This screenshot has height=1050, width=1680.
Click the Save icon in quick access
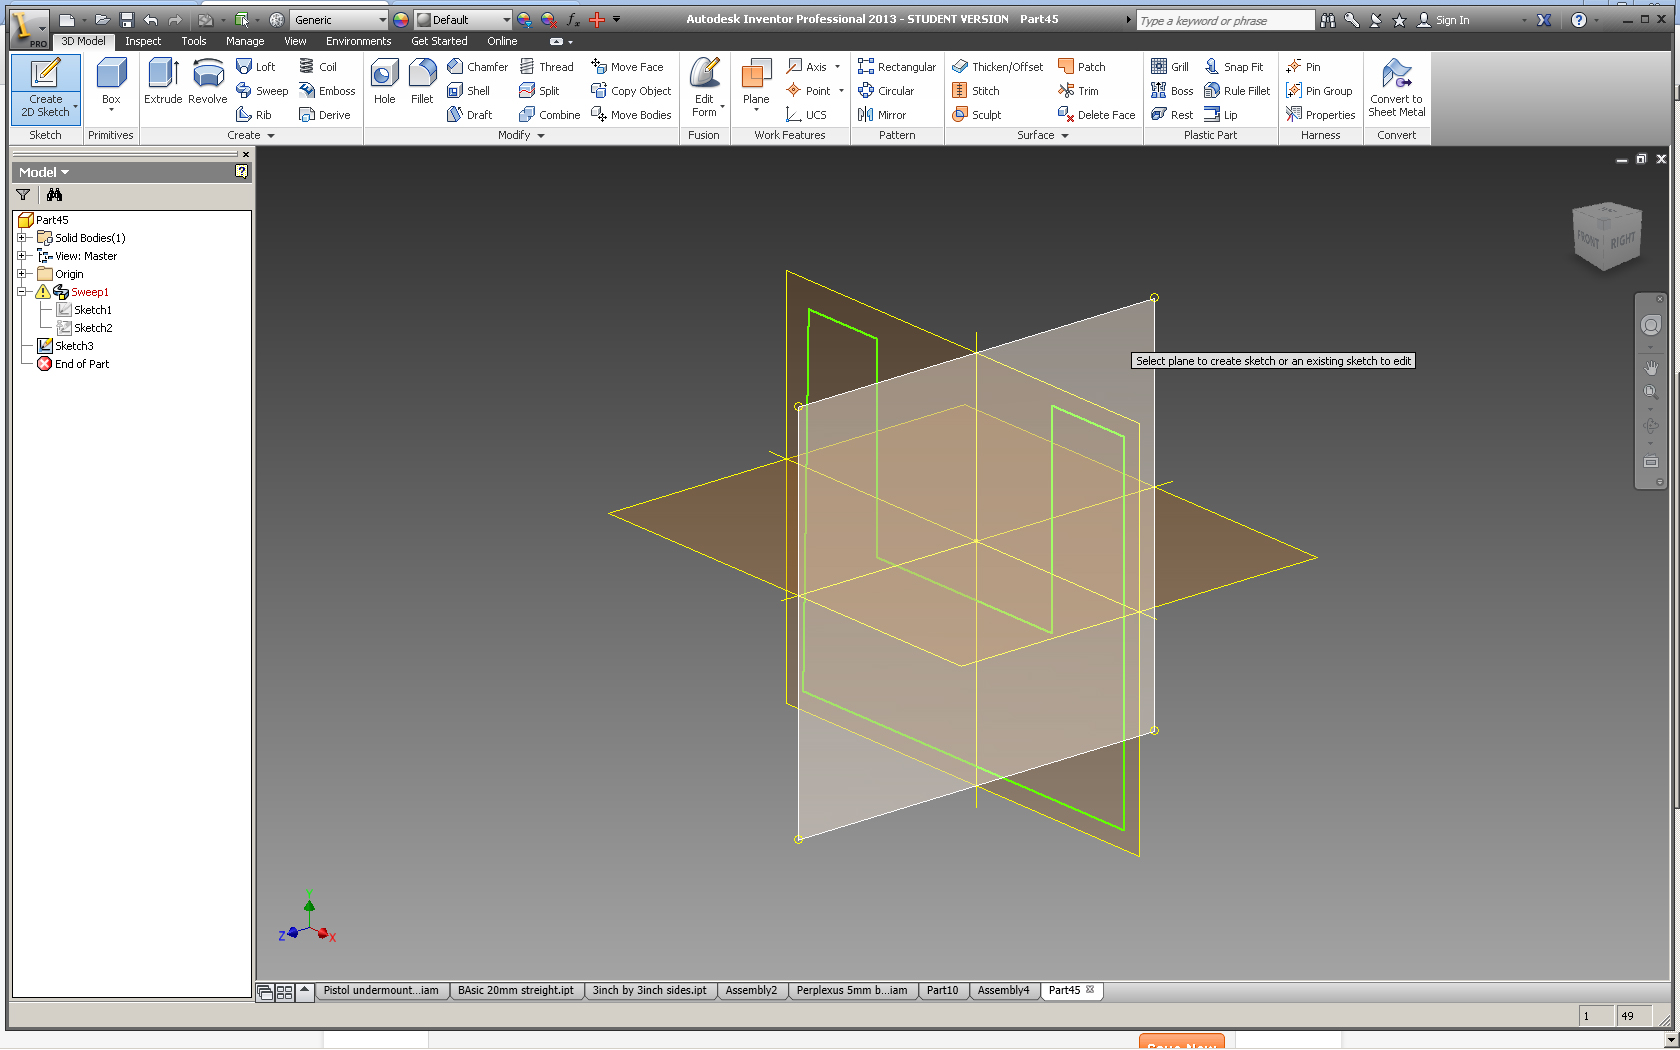126,20
